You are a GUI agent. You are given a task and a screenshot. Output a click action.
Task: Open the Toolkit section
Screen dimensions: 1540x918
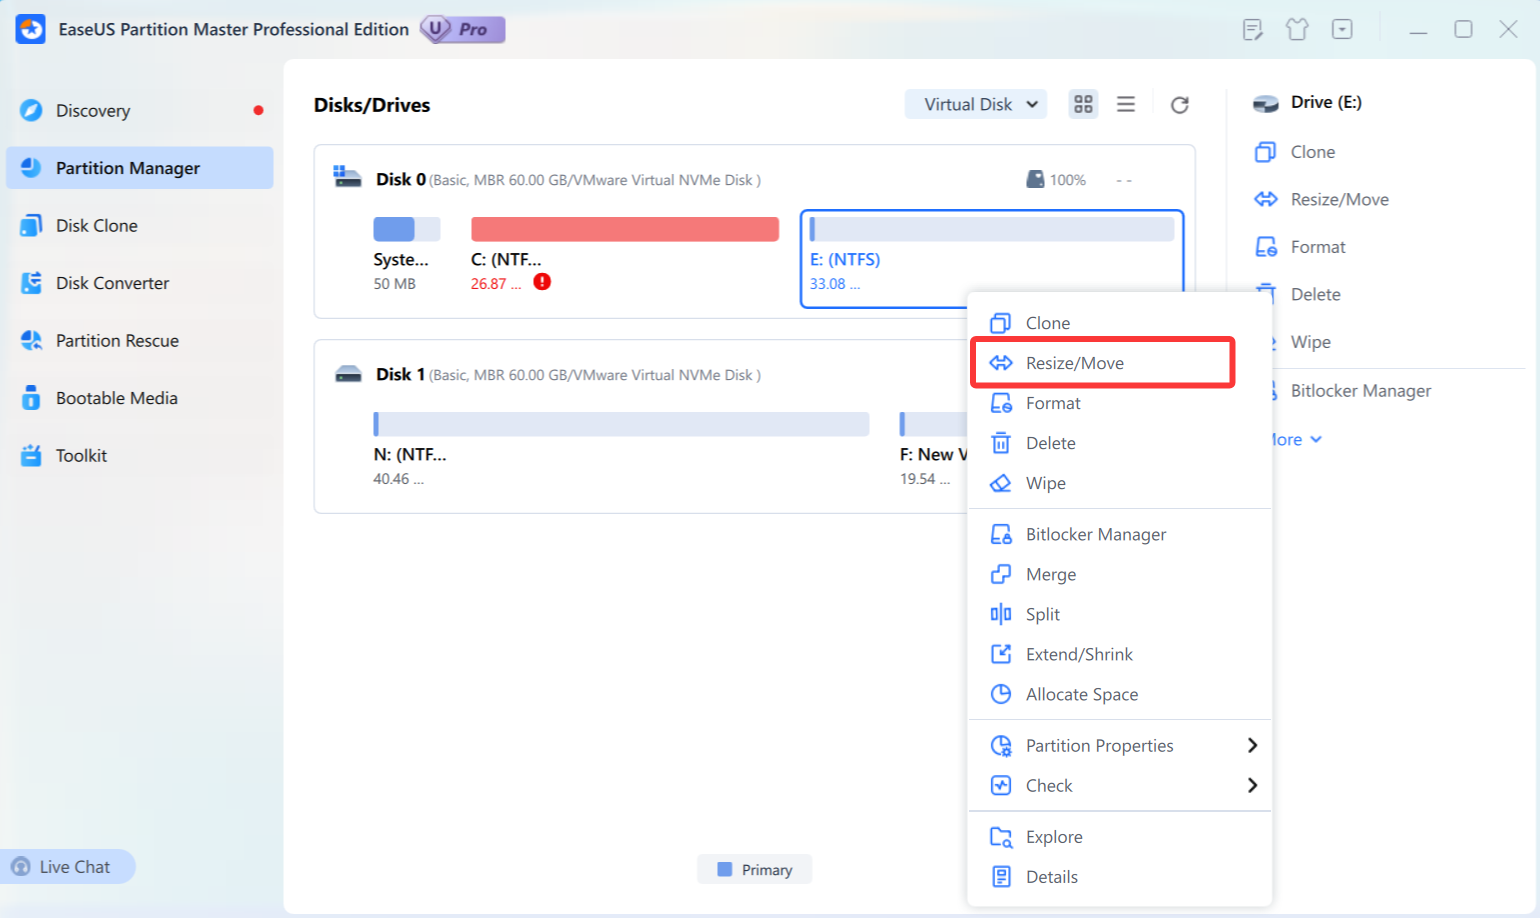point(140,455)
